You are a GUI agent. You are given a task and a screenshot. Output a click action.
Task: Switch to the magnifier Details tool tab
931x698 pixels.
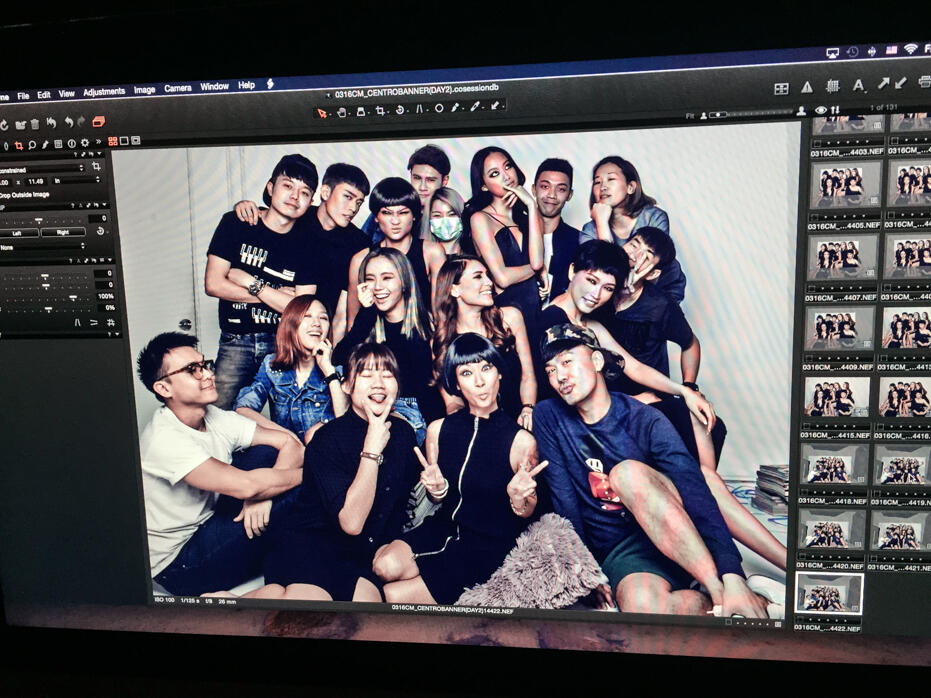(x=32, y=145)
